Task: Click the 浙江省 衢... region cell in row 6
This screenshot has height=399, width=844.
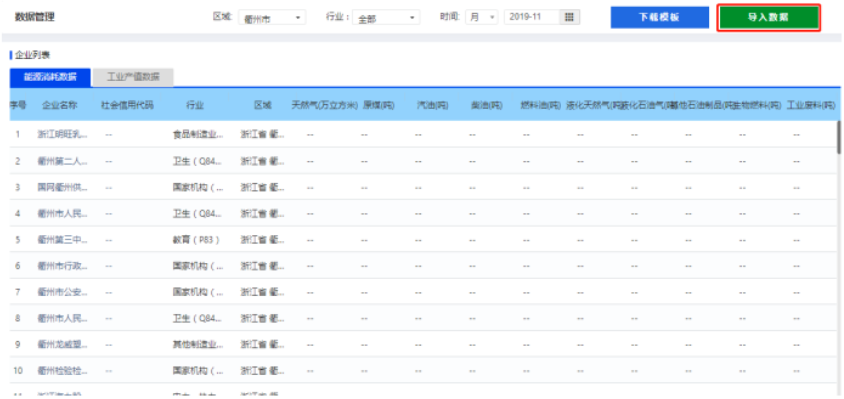Action: point(263,265)
